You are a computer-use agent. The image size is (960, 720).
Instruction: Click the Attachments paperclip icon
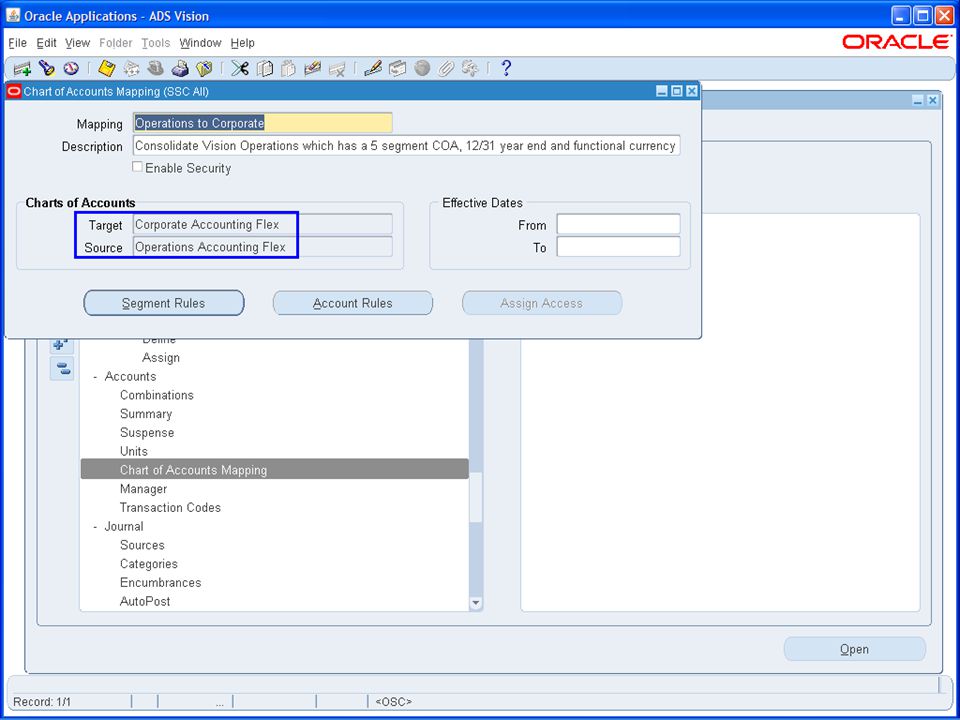(x=446, y=68)
